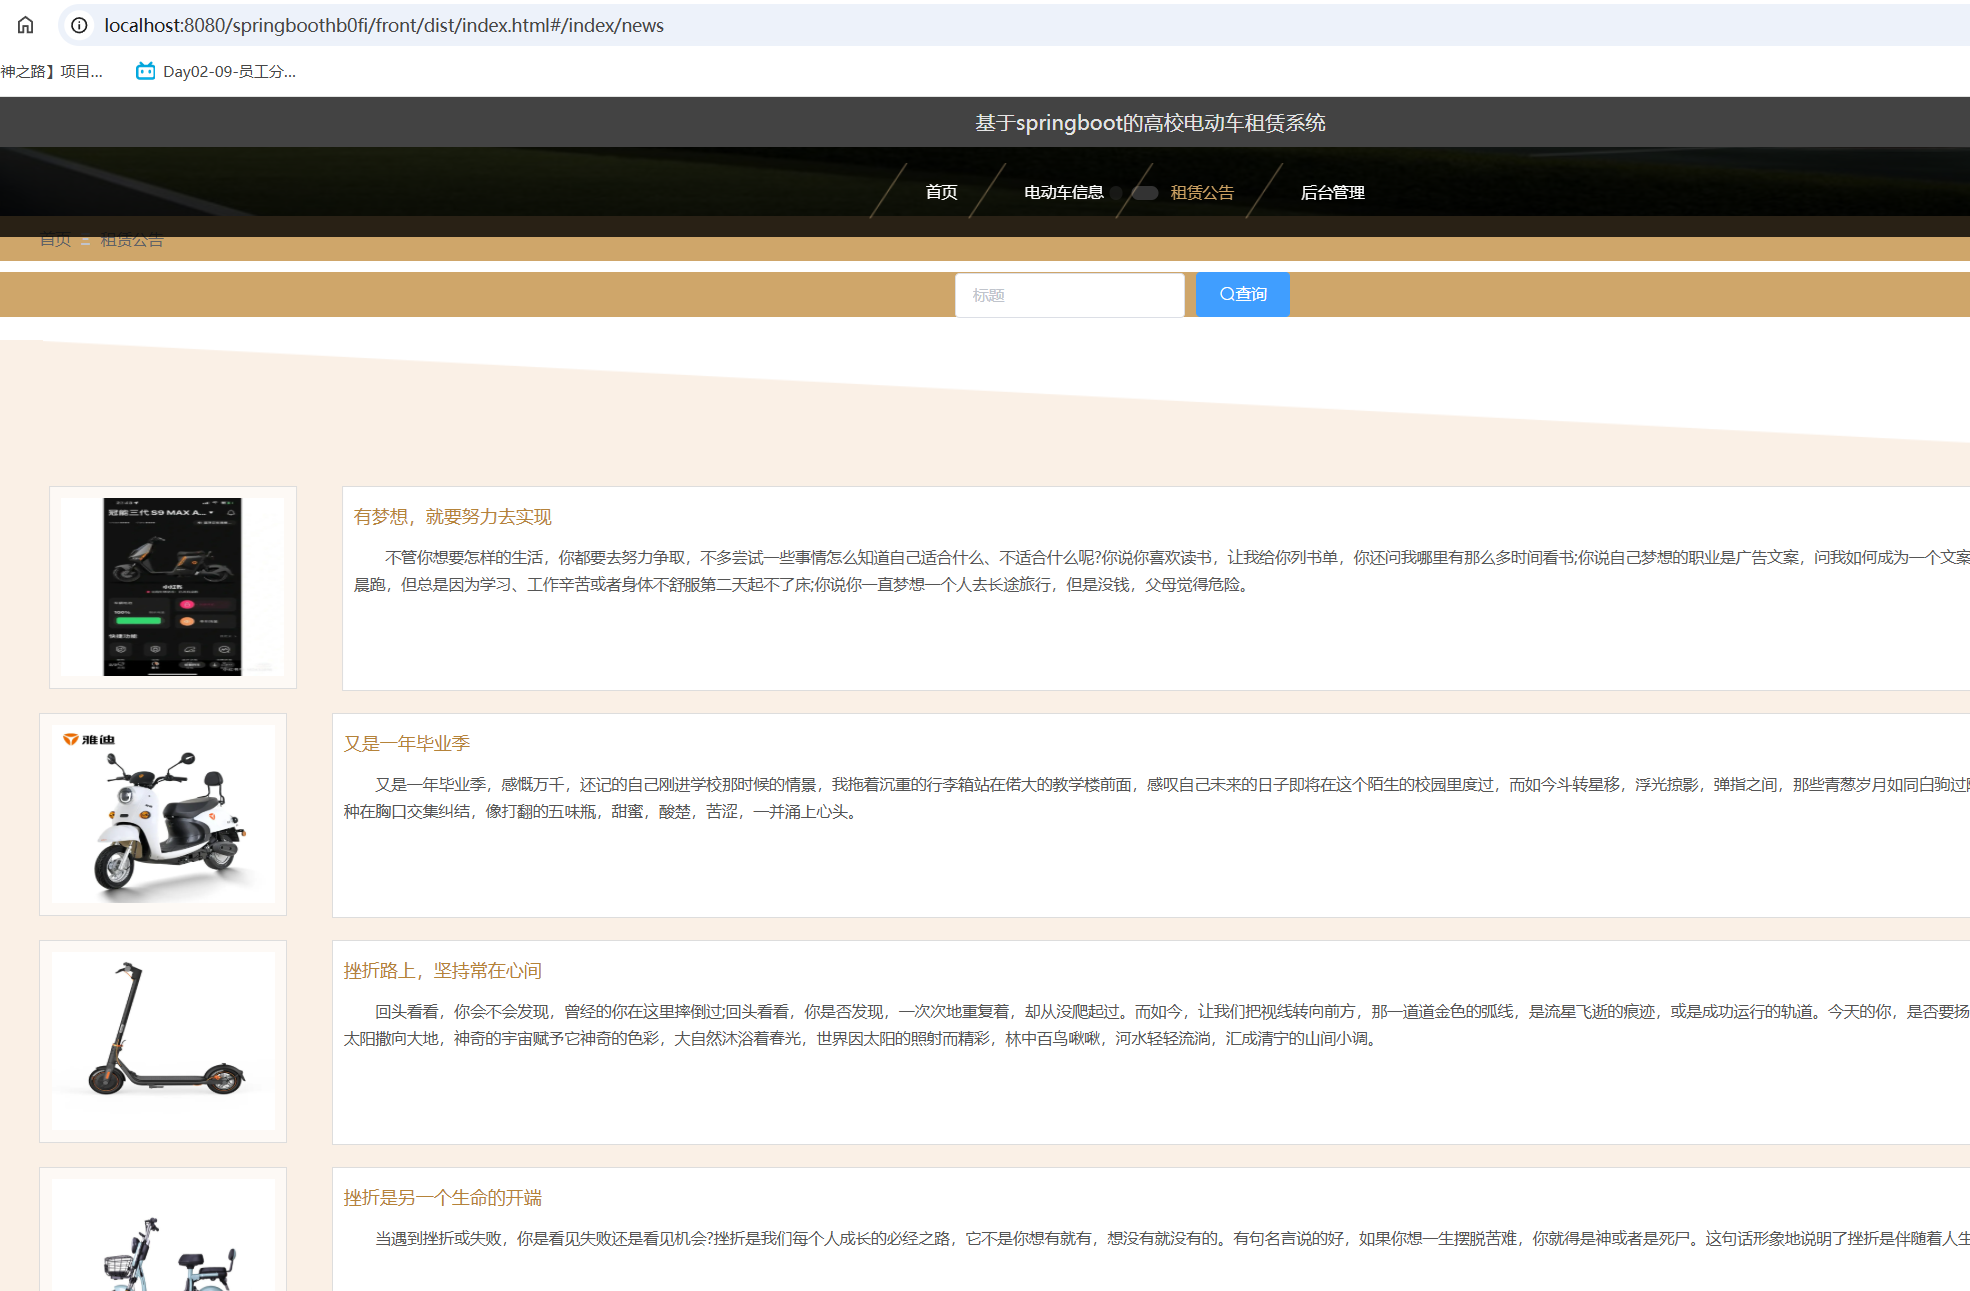Open article 挫折路上，坚持常在心间

point(442,971)
